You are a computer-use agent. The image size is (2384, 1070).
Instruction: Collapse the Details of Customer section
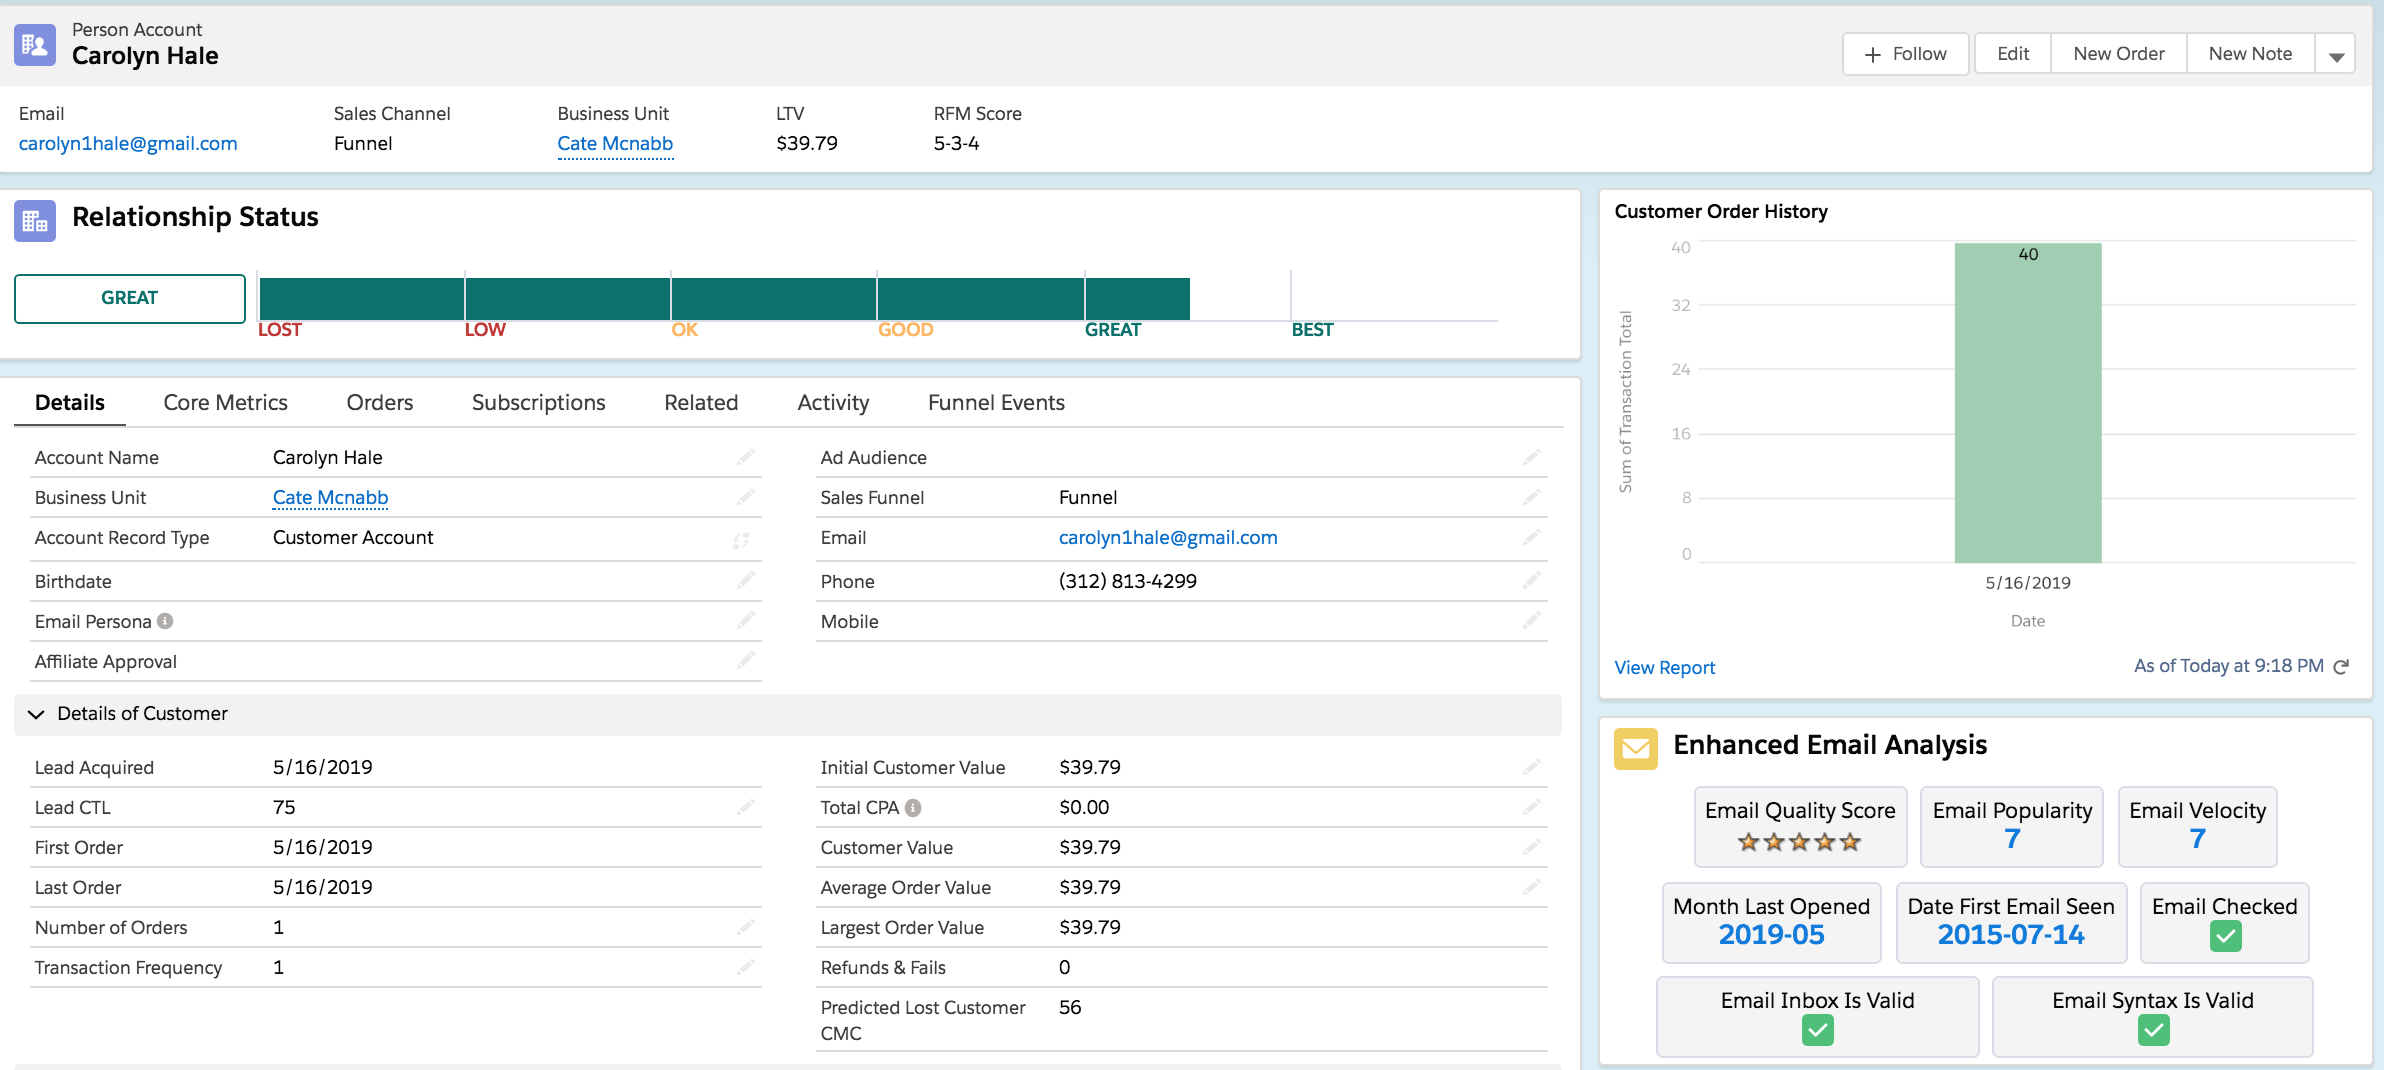click(x=37, y=714)
